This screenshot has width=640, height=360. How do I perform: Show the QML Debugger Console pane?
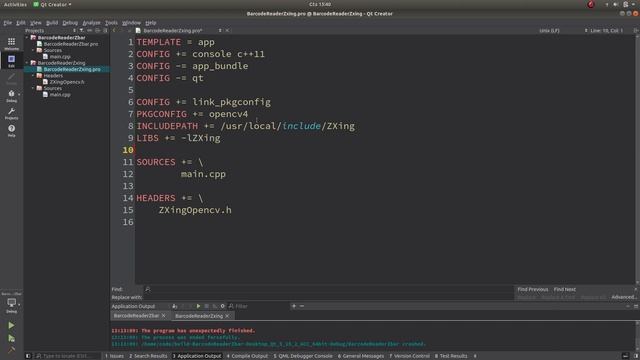tap(303, 356)
